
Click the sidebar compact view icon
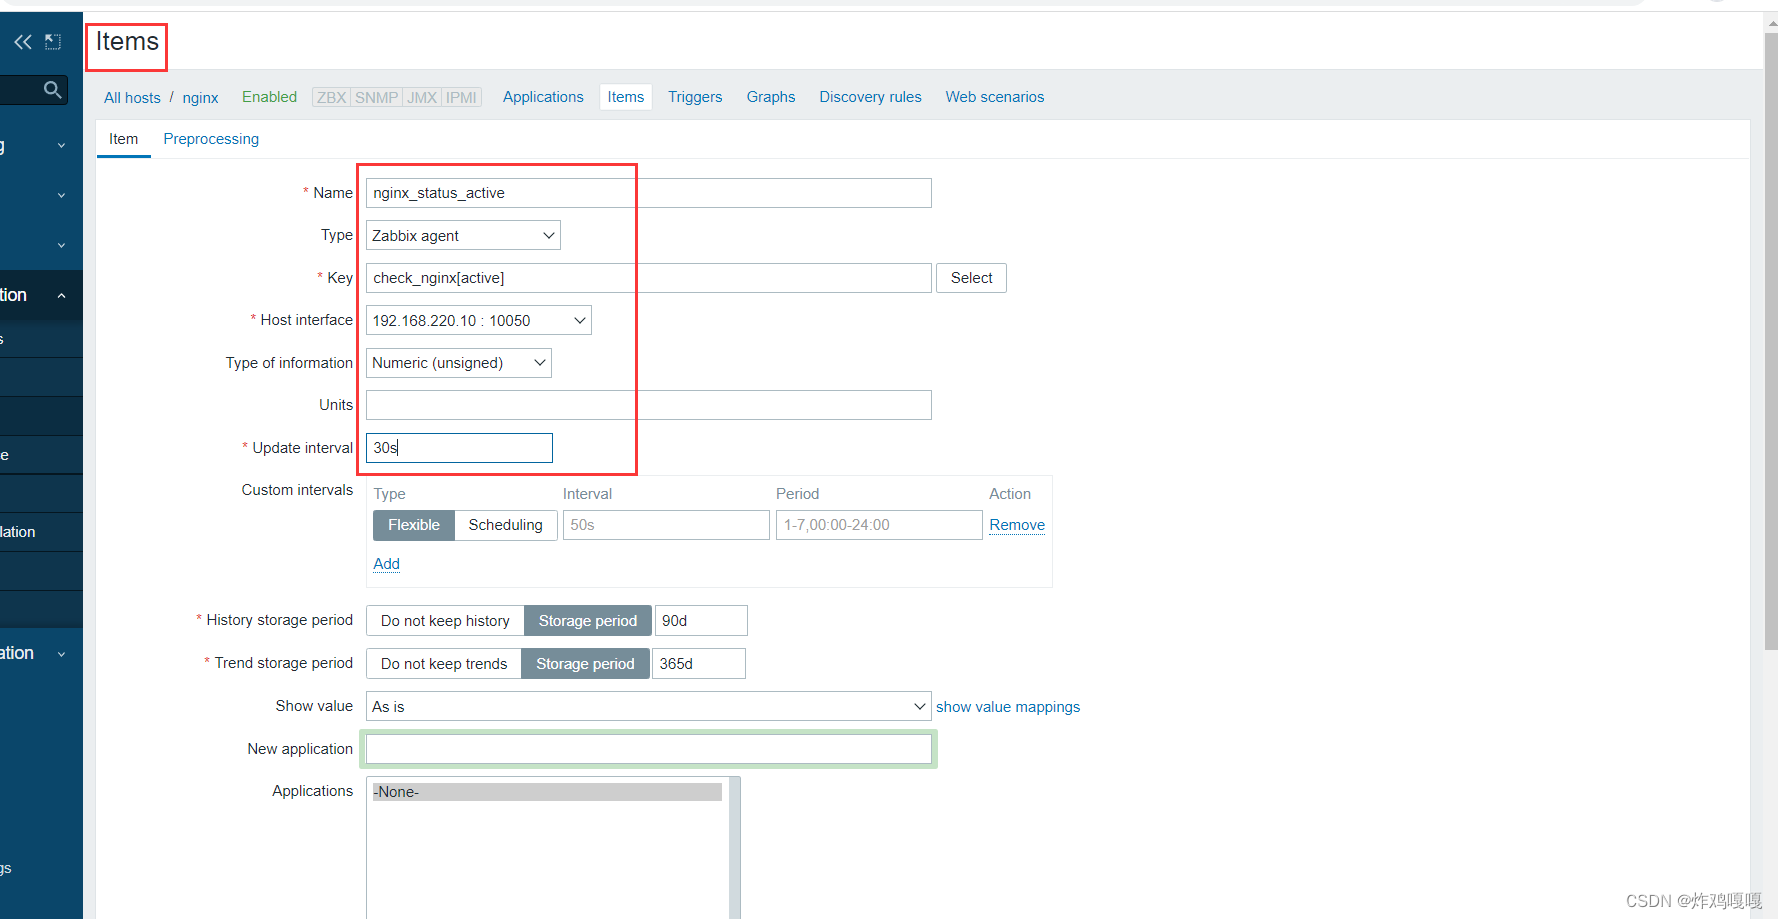point(53,42)
